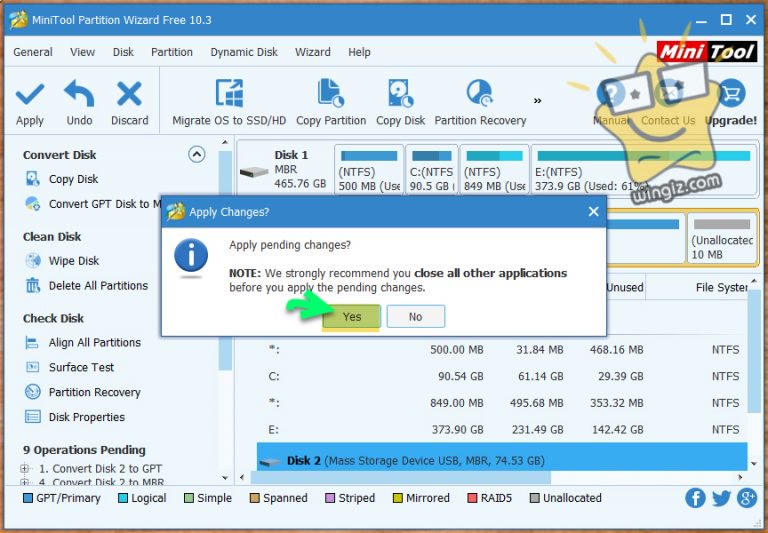768x533 pixels.
Task: Click partition list horizontal scrollbar
Action: [x=401, y=477]
